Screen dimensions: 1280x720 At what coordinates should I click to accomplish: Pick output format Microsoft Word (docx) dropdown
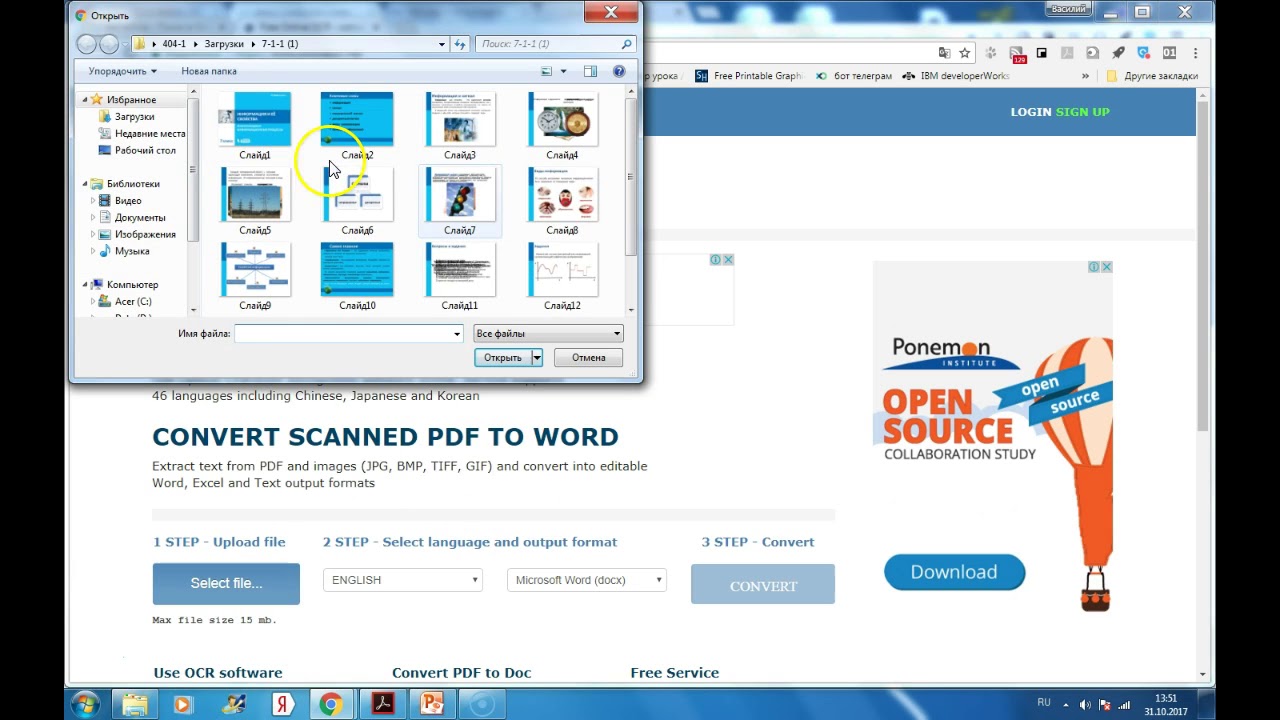pos(587,580)
